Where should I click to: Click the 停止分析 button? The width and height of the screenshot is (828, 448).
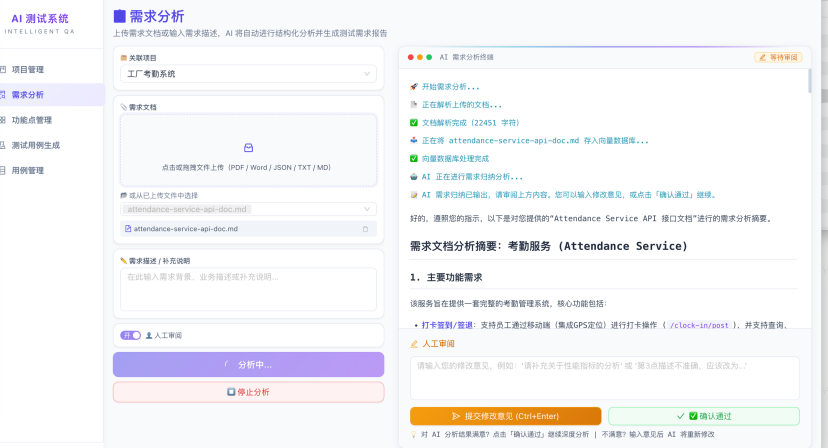tap(248, 392)
